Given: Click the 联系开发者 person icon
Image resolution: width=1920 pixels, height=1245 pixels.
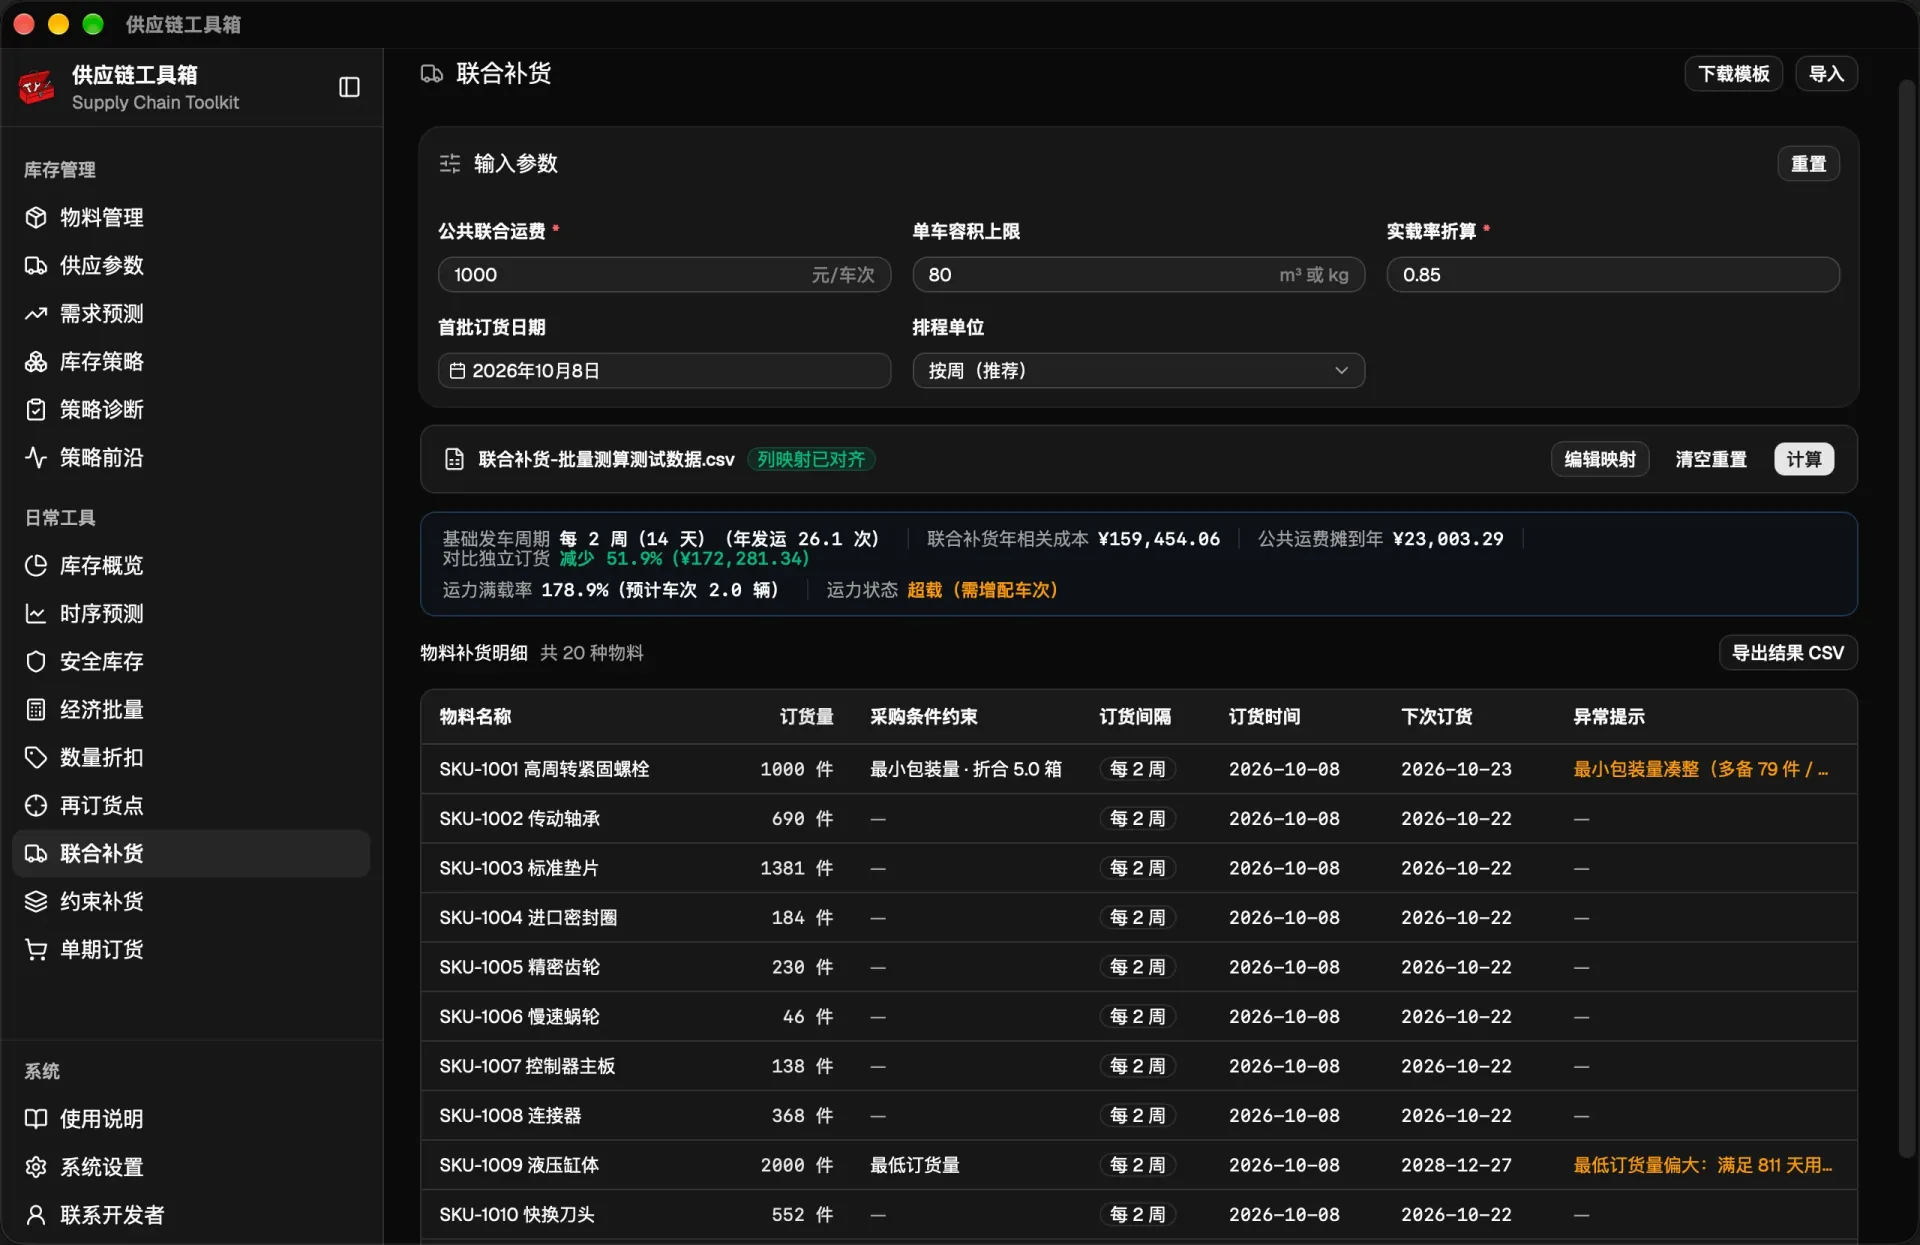Looking at the screenshot, I should point(36,1214).
